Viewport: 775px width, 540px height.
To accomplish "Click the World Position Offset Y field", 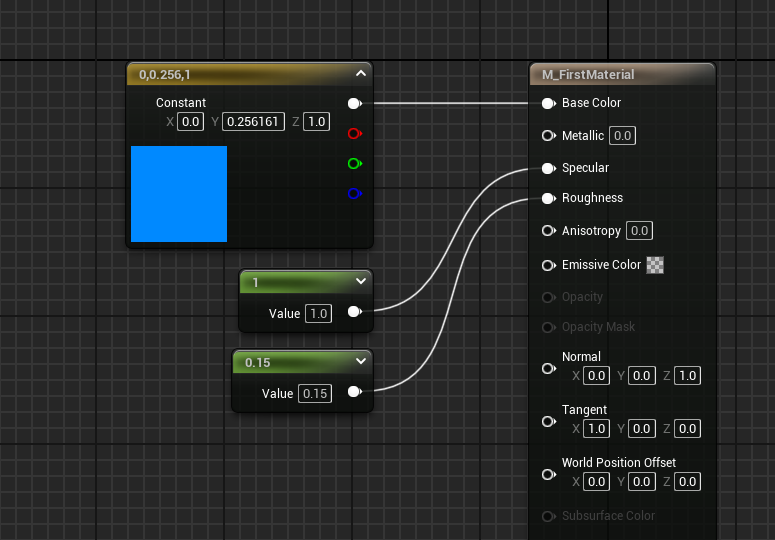I will click(642, 481).
